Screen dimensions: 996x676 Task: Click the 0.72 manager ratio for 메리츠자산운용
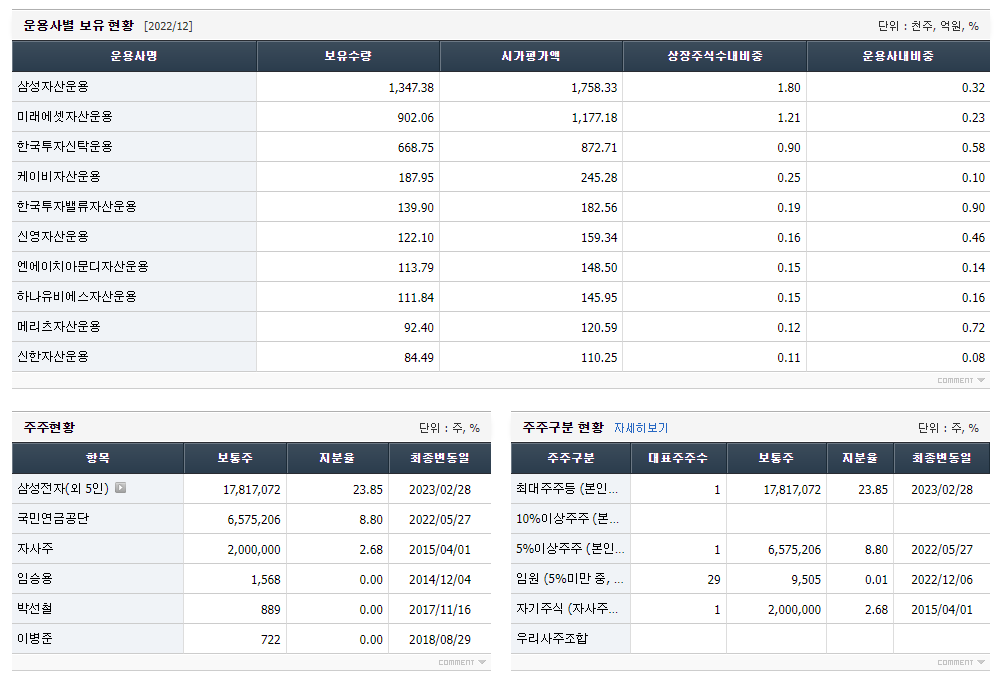pos(973,328)
